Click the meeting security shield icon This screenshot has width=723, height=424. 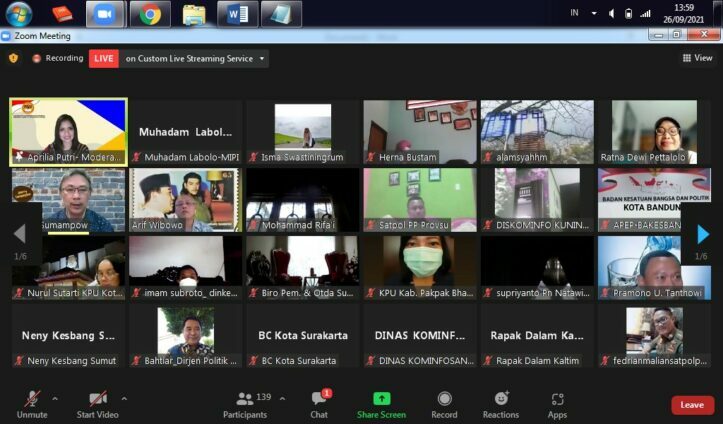tap(13, 58)
